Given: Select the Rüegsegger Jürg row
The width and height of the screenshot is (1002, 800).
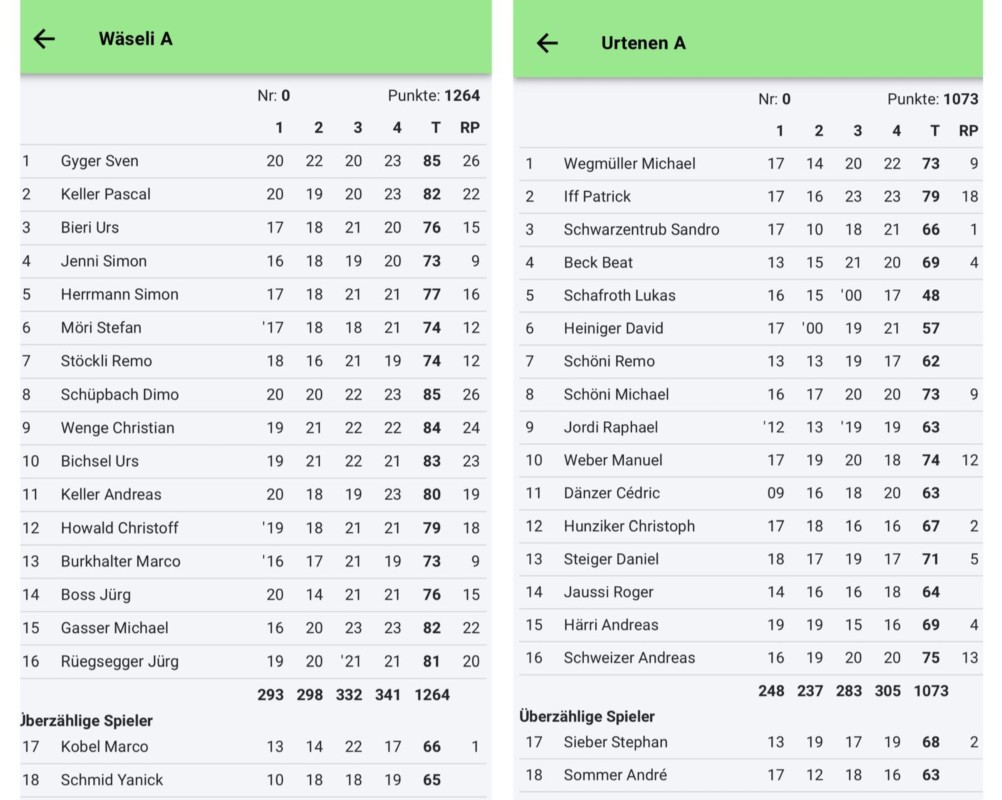Looking at the screenshot, I should click(120, 661).
